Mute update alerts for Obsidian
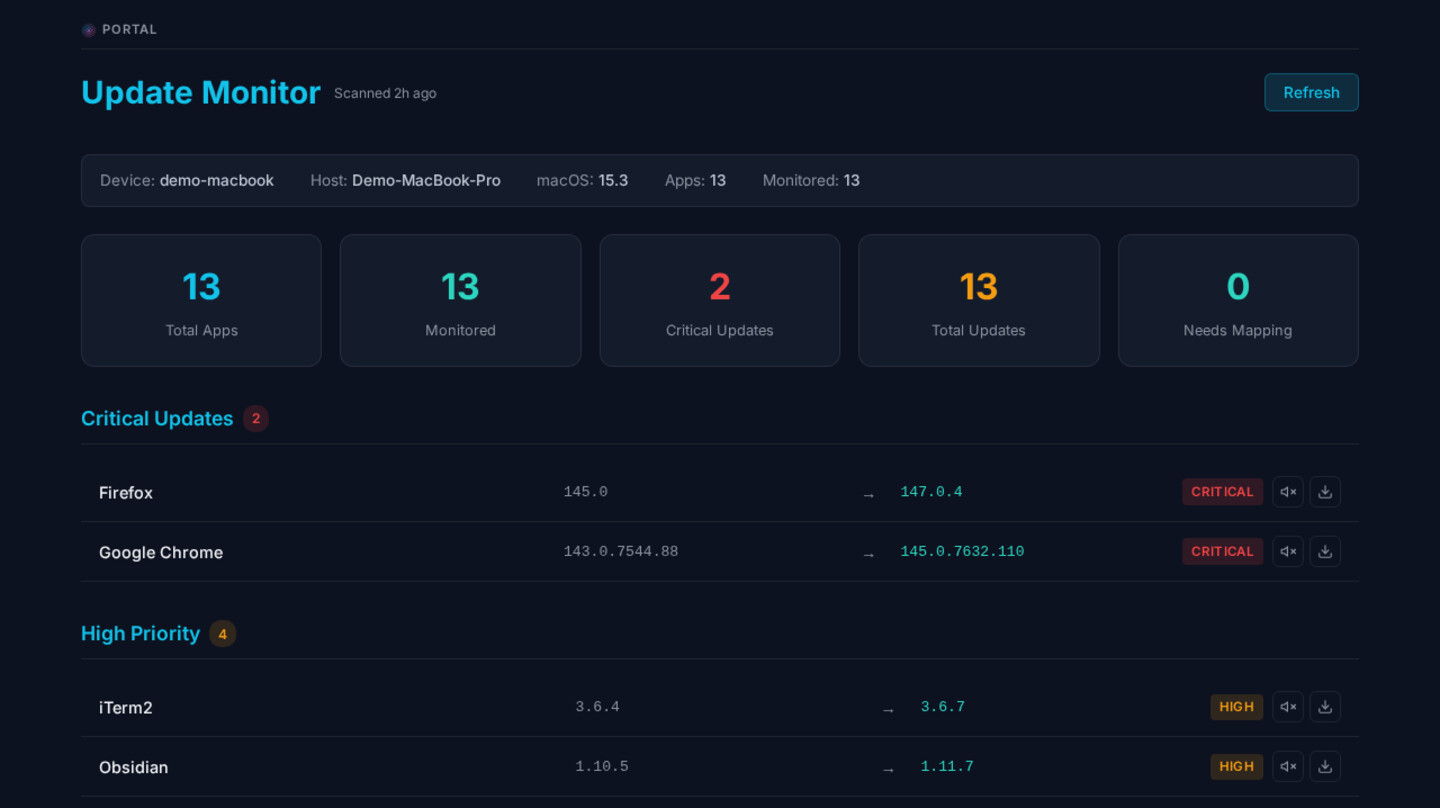The width and height of the screenshot is (1440, 808). pos(1287,766)
